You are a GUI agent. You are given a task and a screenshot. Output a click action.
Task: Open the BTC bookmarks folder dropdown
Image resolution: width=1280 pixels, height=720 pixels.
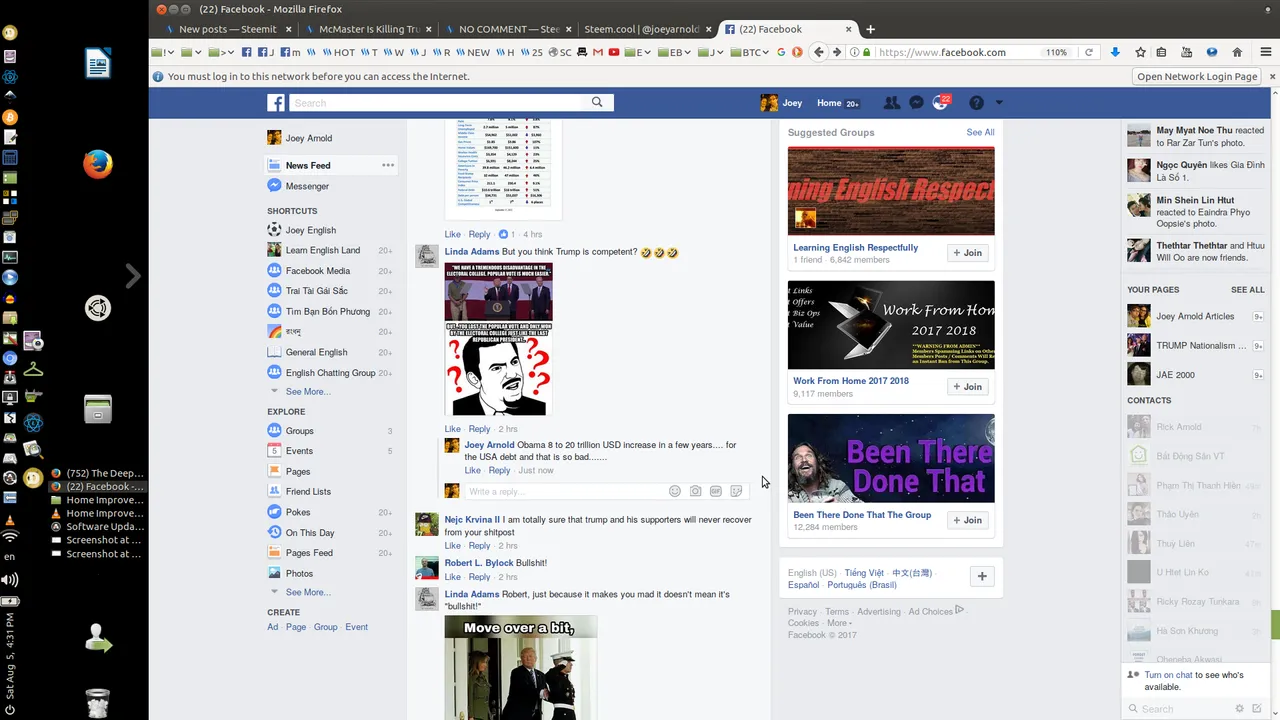point(748,52)
